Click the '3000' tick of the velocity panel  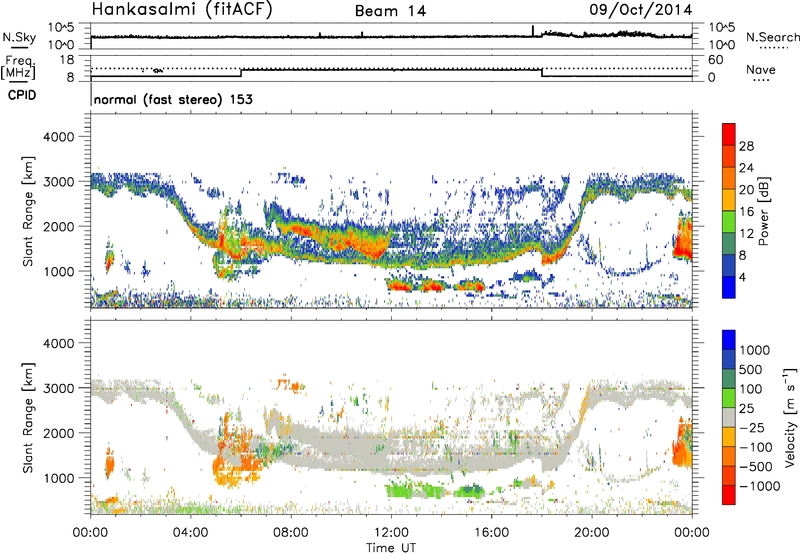[x=58, y=388]
